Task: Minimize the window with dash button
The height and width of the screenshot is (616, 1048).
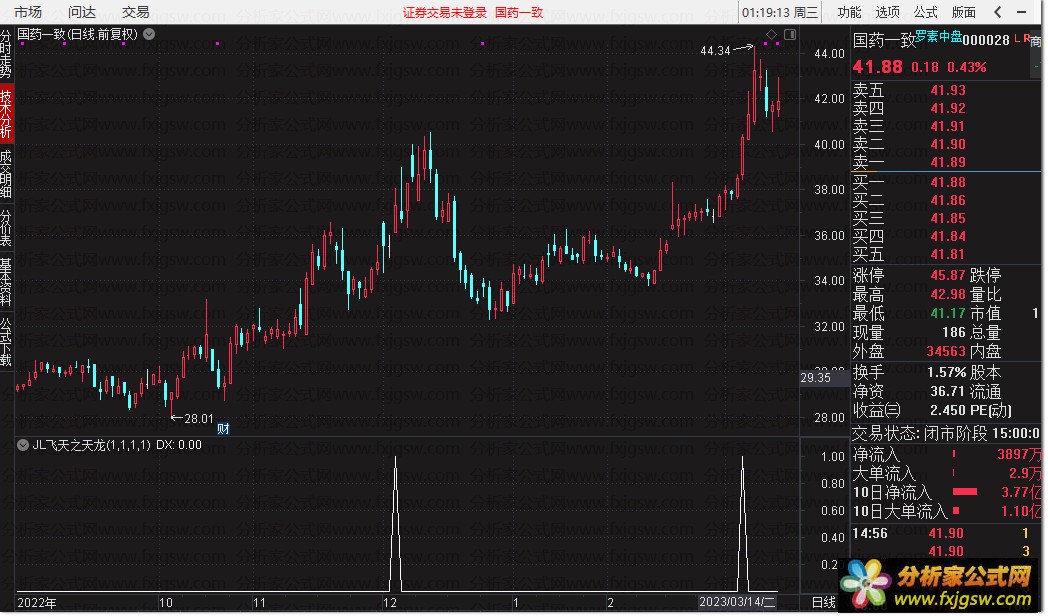Action: click(x=1021, y=12)
